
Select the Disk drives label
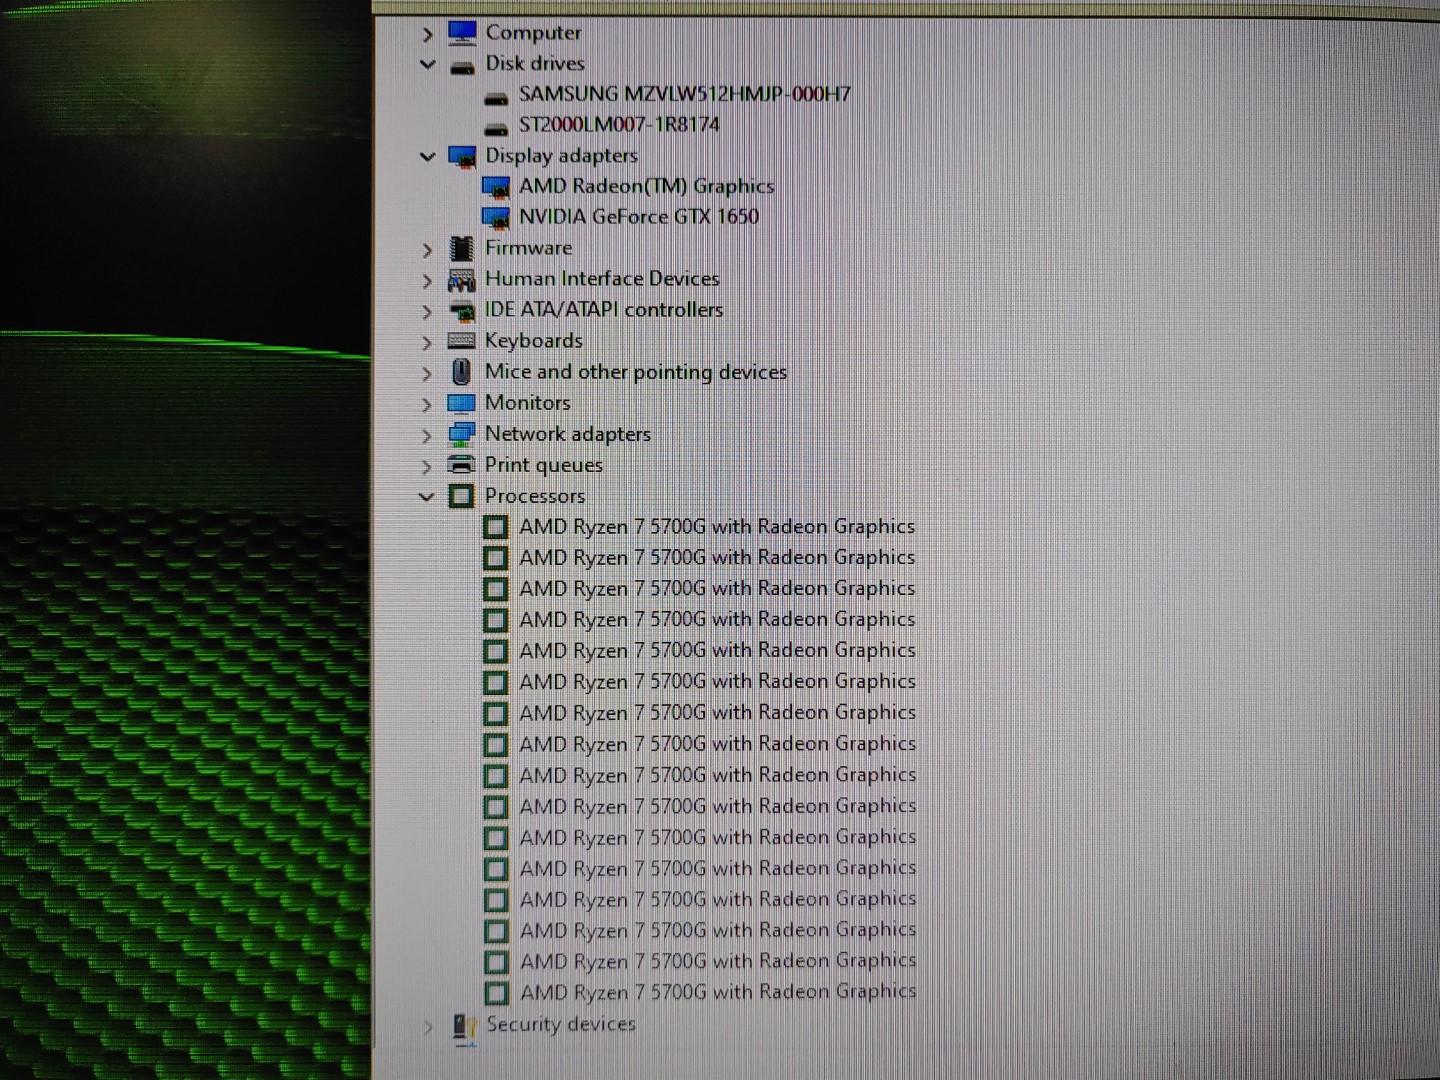(x=535, y=63)
